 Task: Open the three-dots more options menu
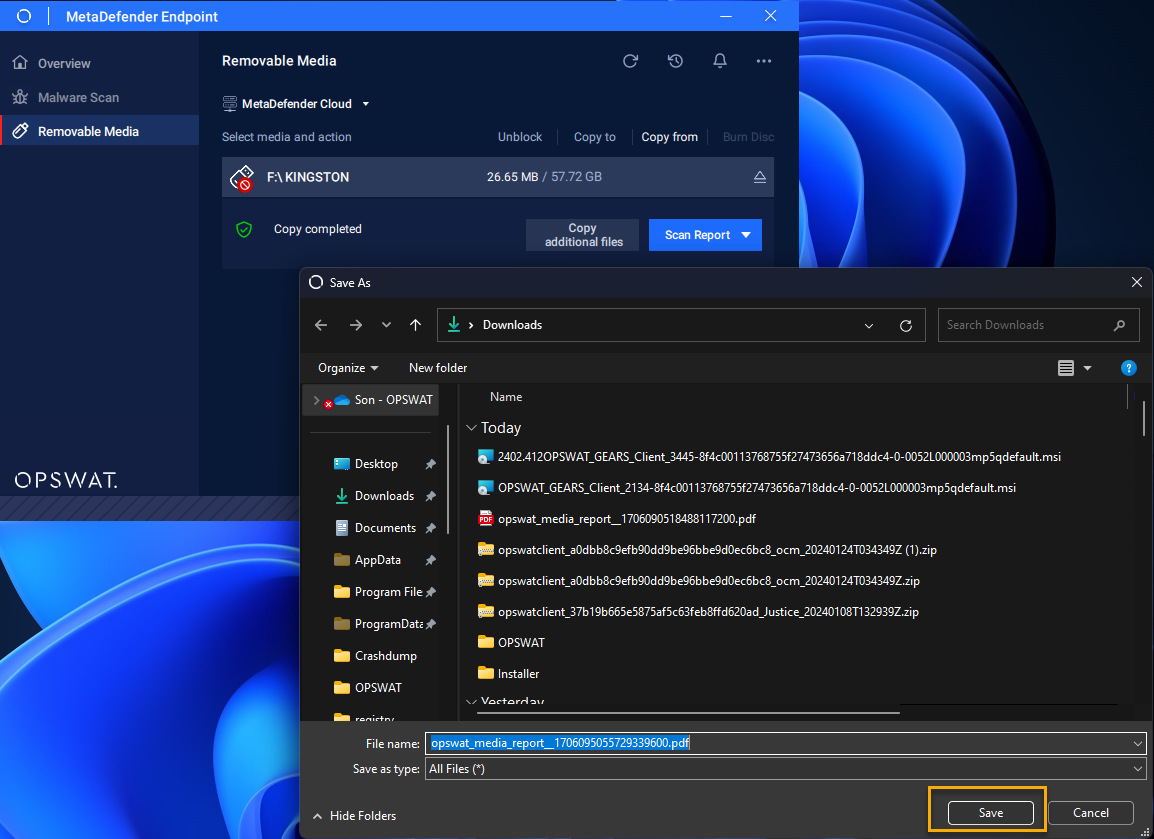tap(764, 61)
